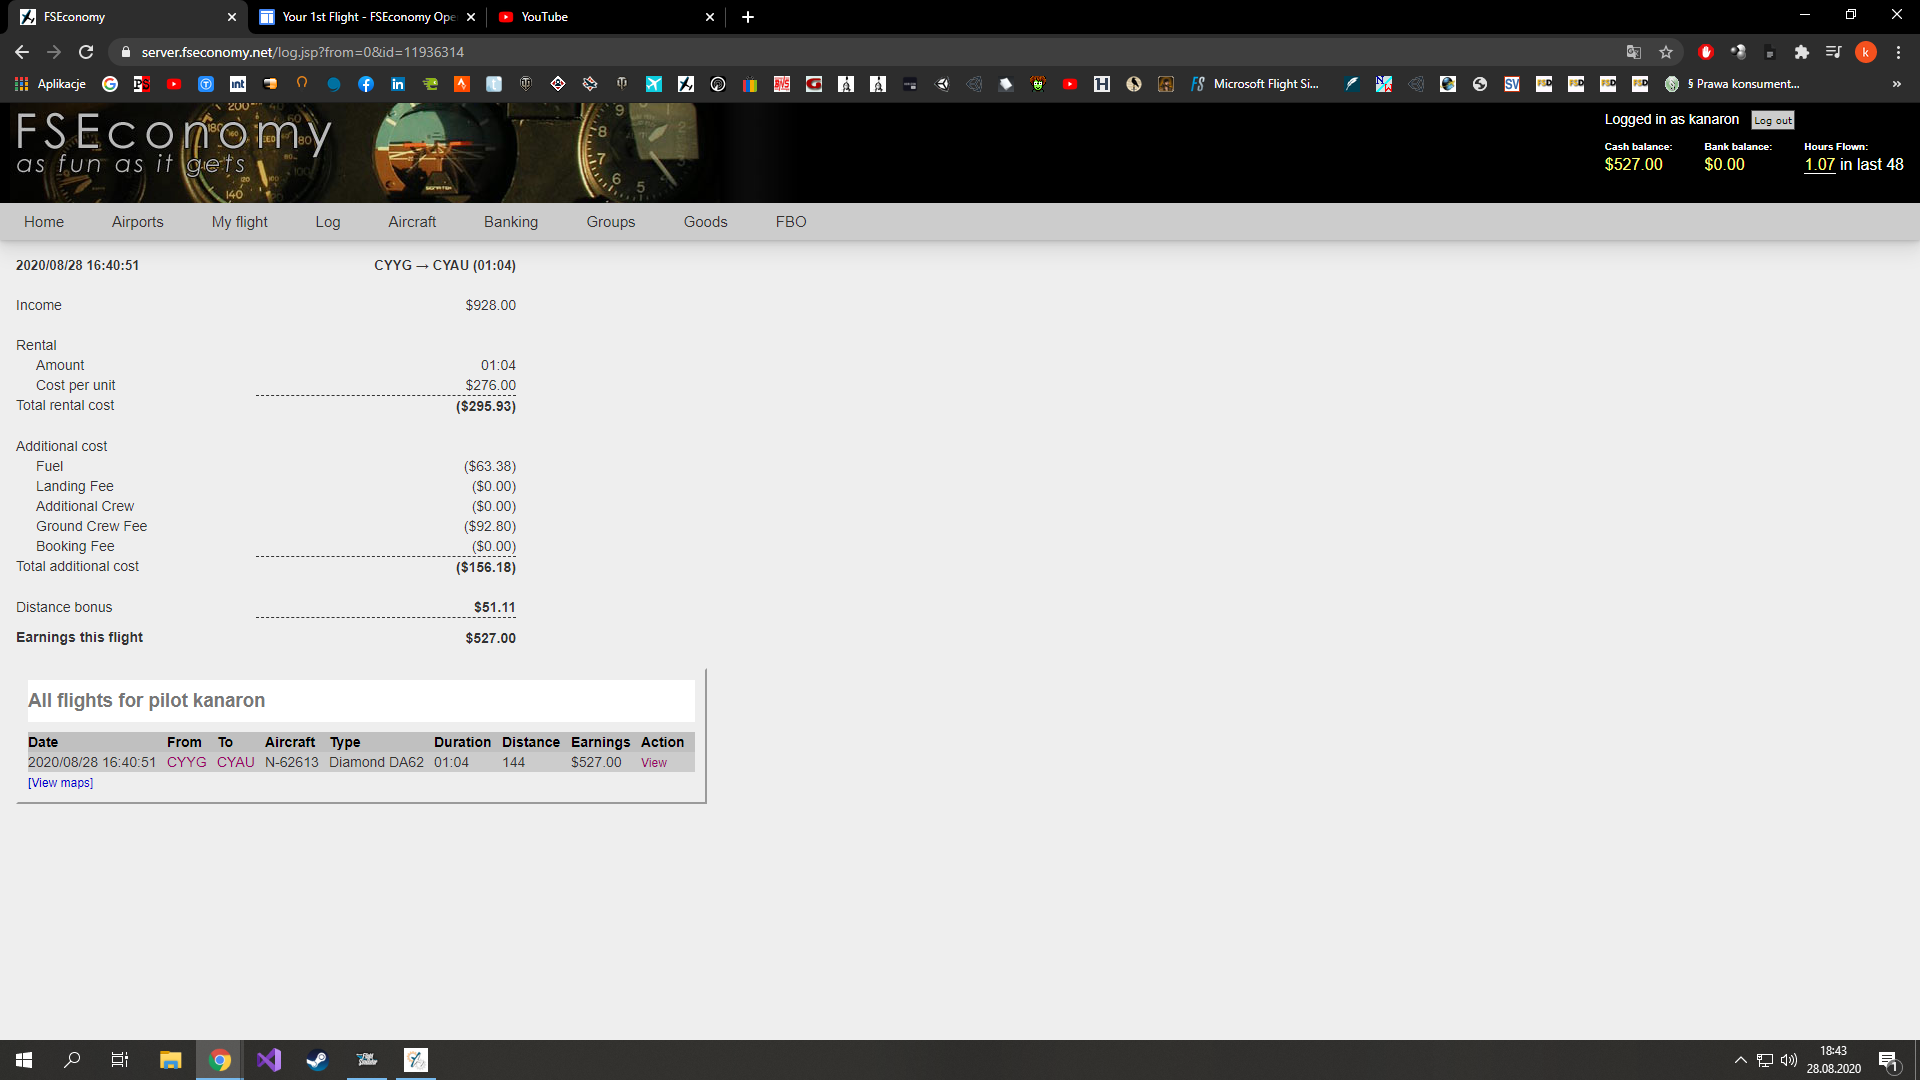Screen dimensions: 1920x1080
Task: Show hidden system tray icons
Action: click(x=1740, y=1060)
